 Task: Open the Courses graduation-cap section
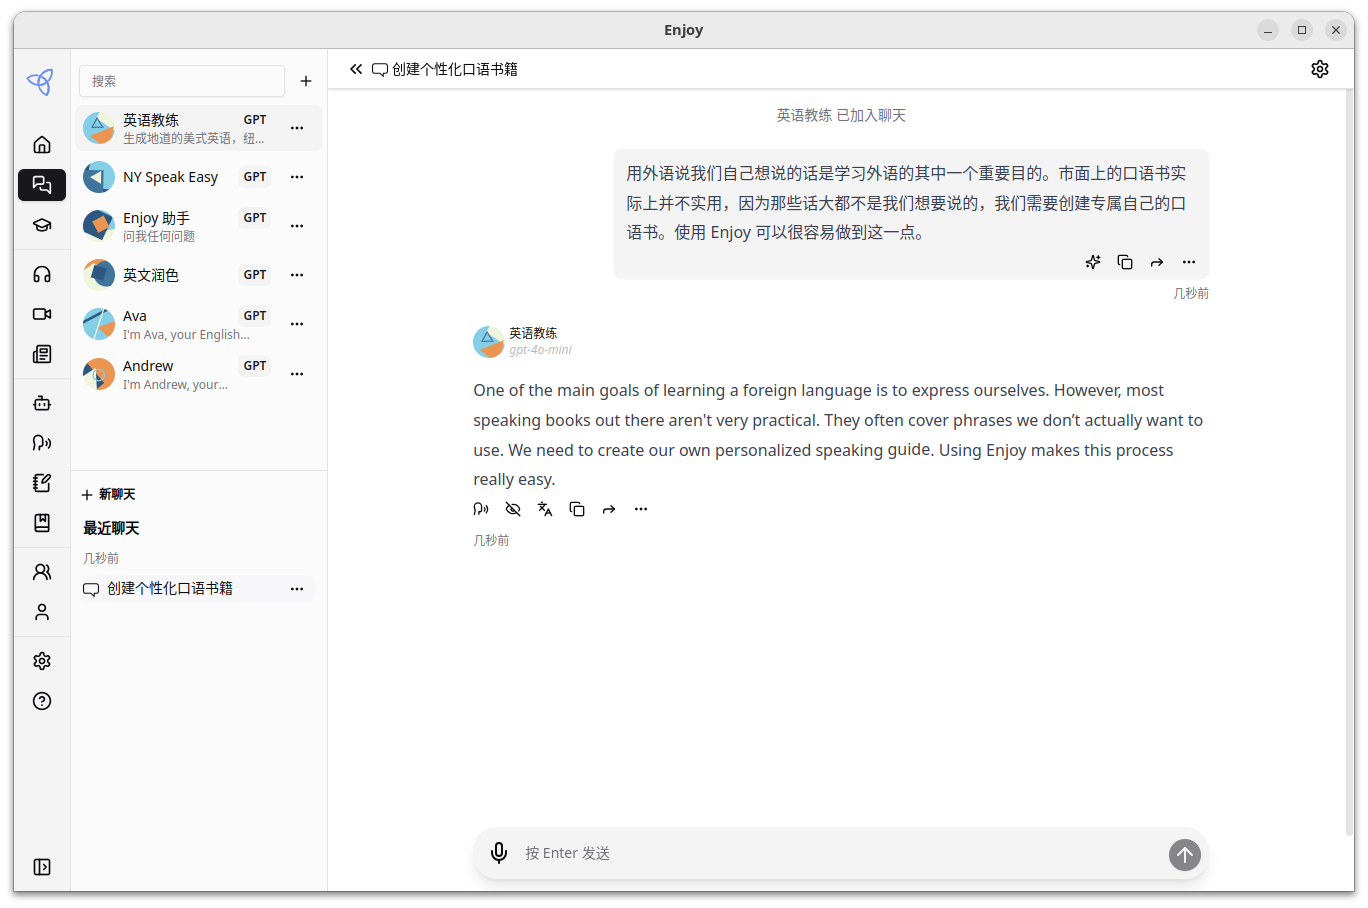point(41,224)
